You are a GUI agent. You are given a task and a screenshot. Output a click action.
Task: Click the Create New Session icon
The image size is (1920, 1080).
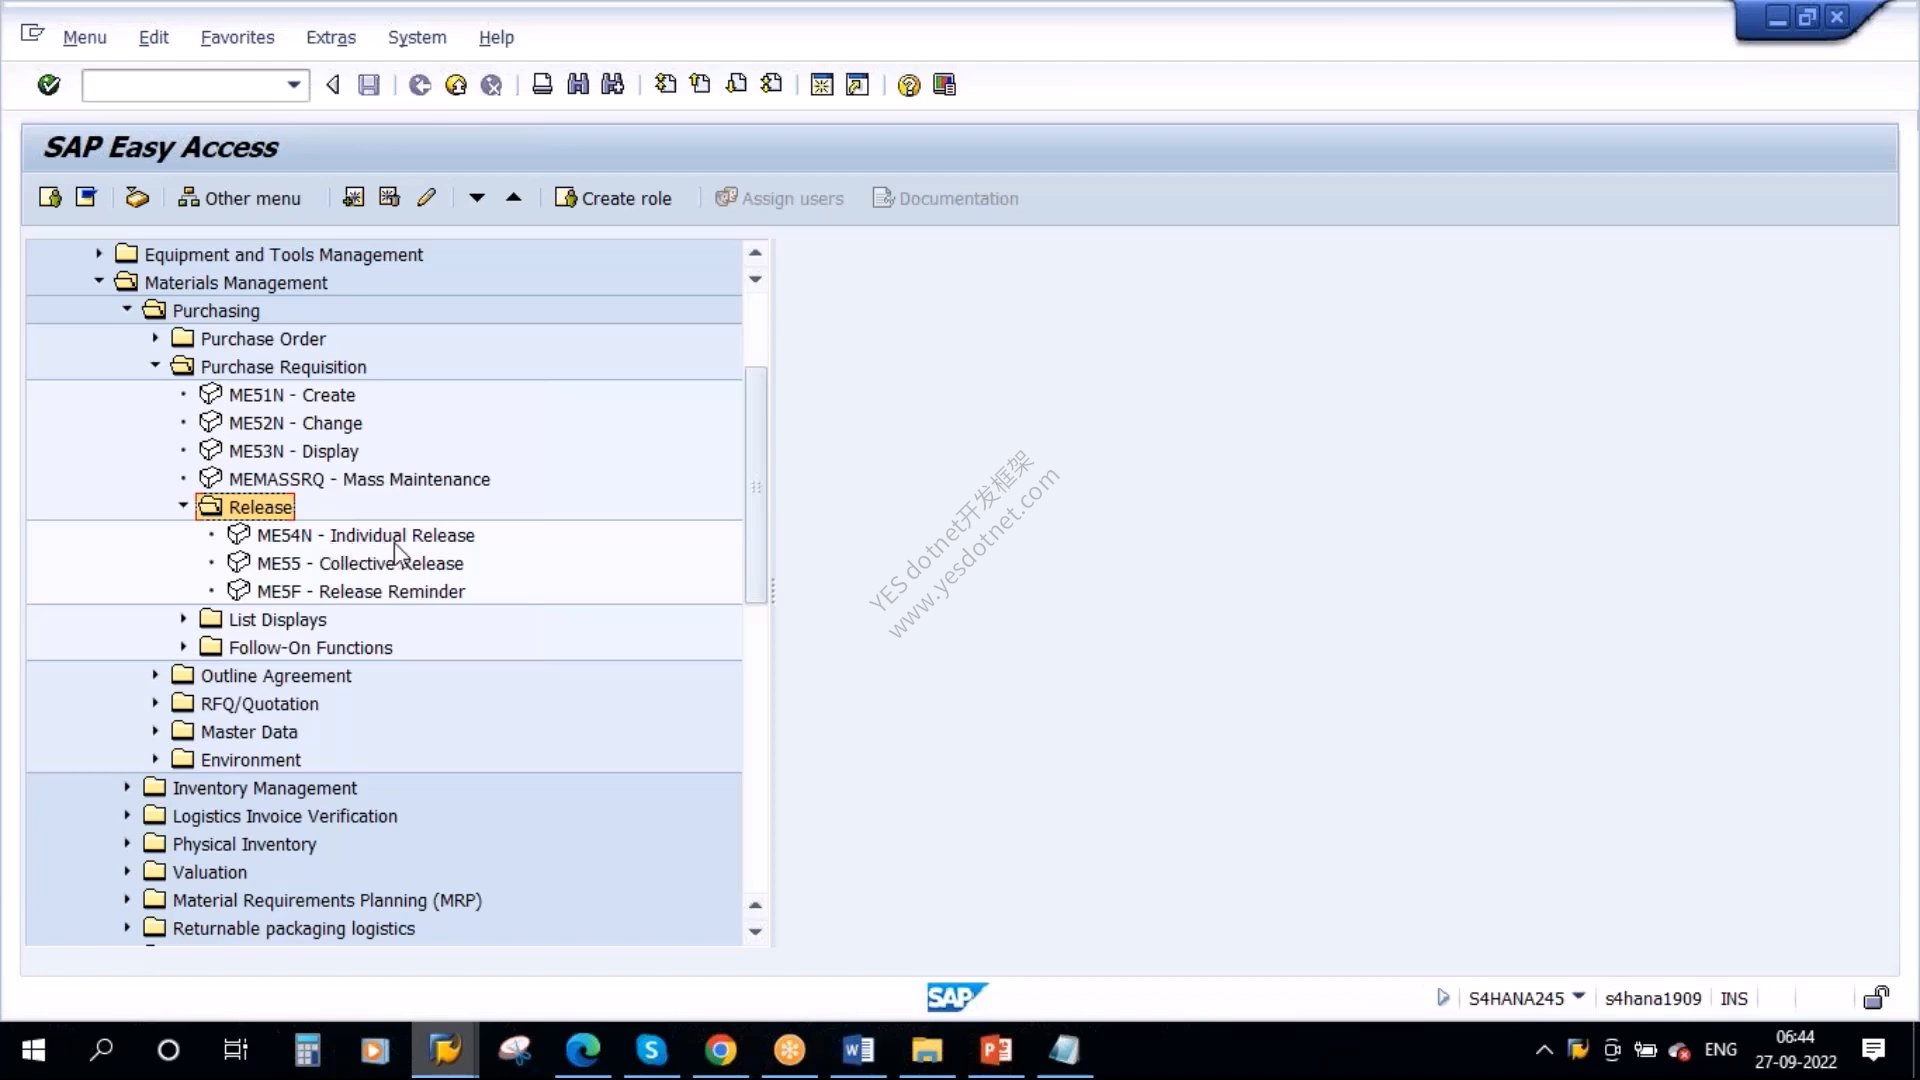pos(822,85)
